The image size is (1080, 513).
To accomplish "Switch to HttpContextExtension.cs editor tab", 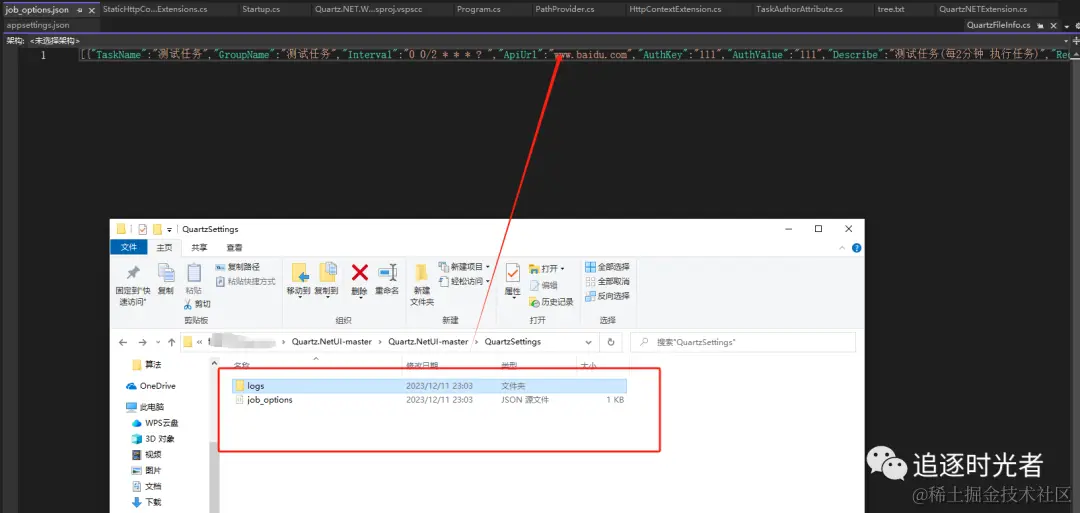I will (x=675, y=10).
